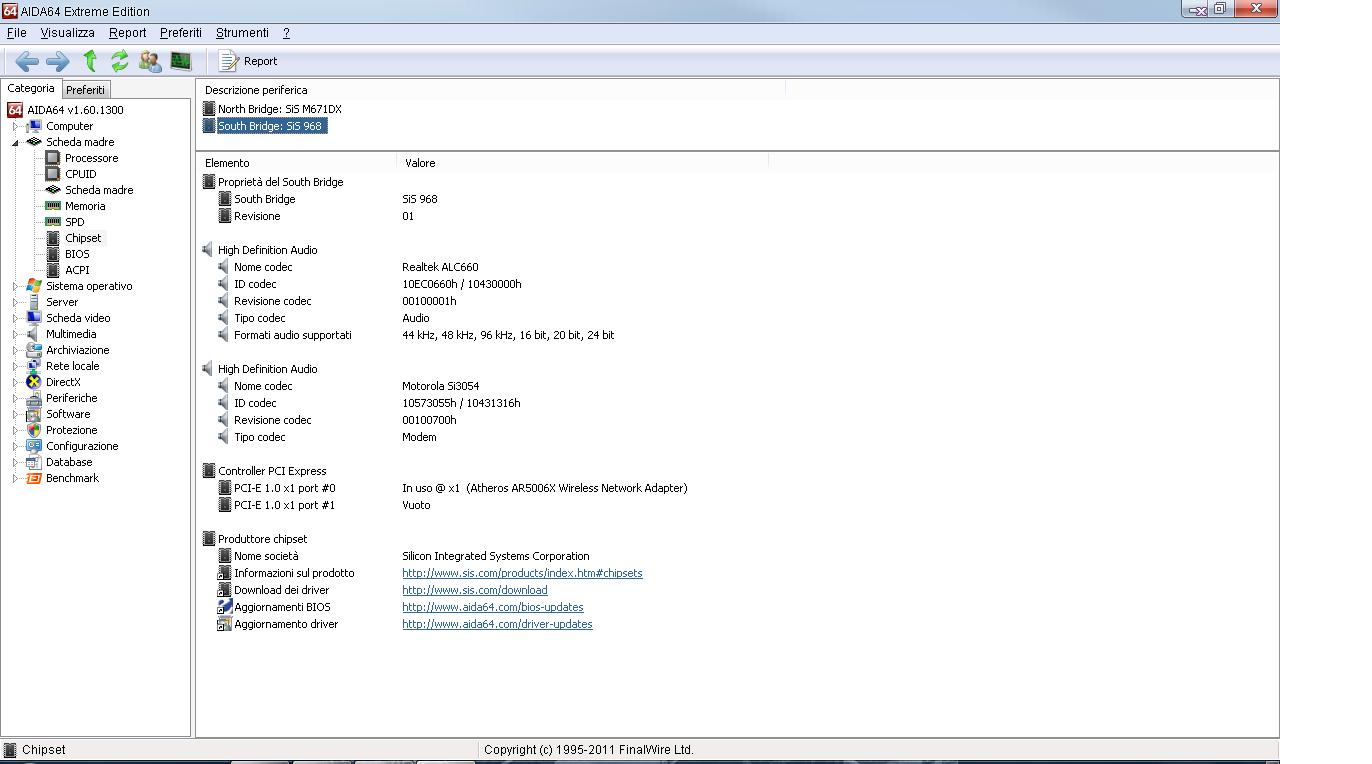Screen dimensions: 1372x764
Task: Click the Chipset icon in the tree
Action: click(53, 238)
